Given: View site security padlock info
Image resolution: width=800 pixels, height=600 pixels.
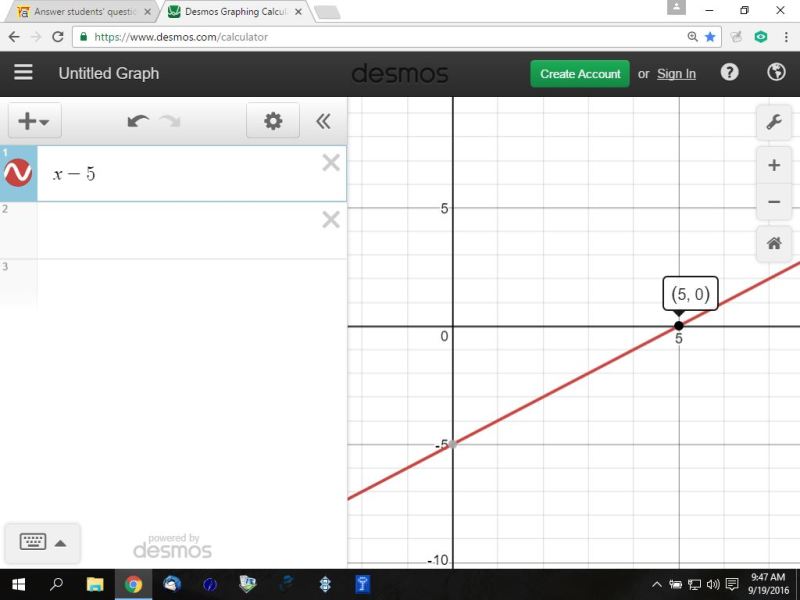Looking at the screenshot, I should pyautogui.click(x=84, y=37).
